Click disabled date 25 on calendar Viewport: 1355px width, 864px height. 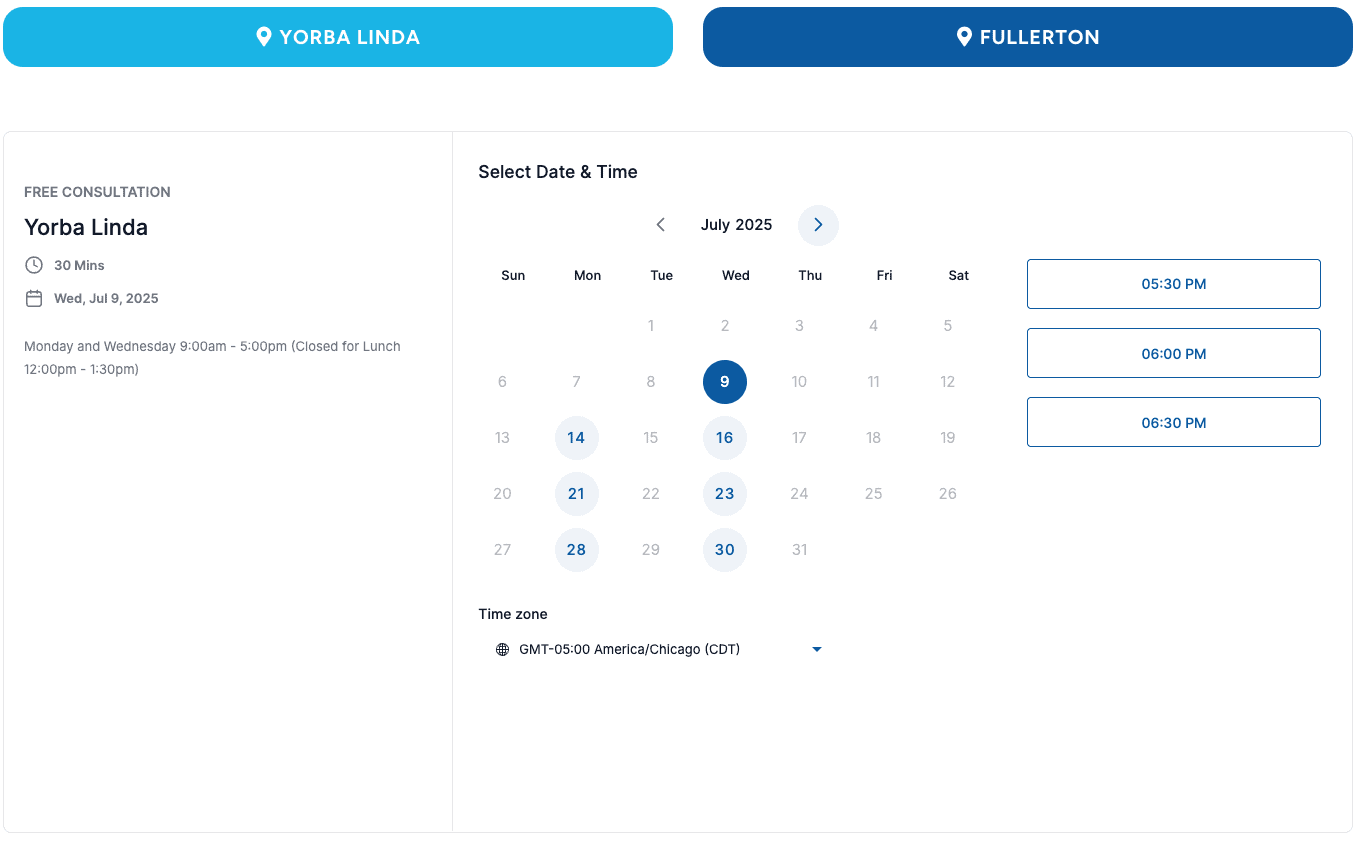pos(873,494)
